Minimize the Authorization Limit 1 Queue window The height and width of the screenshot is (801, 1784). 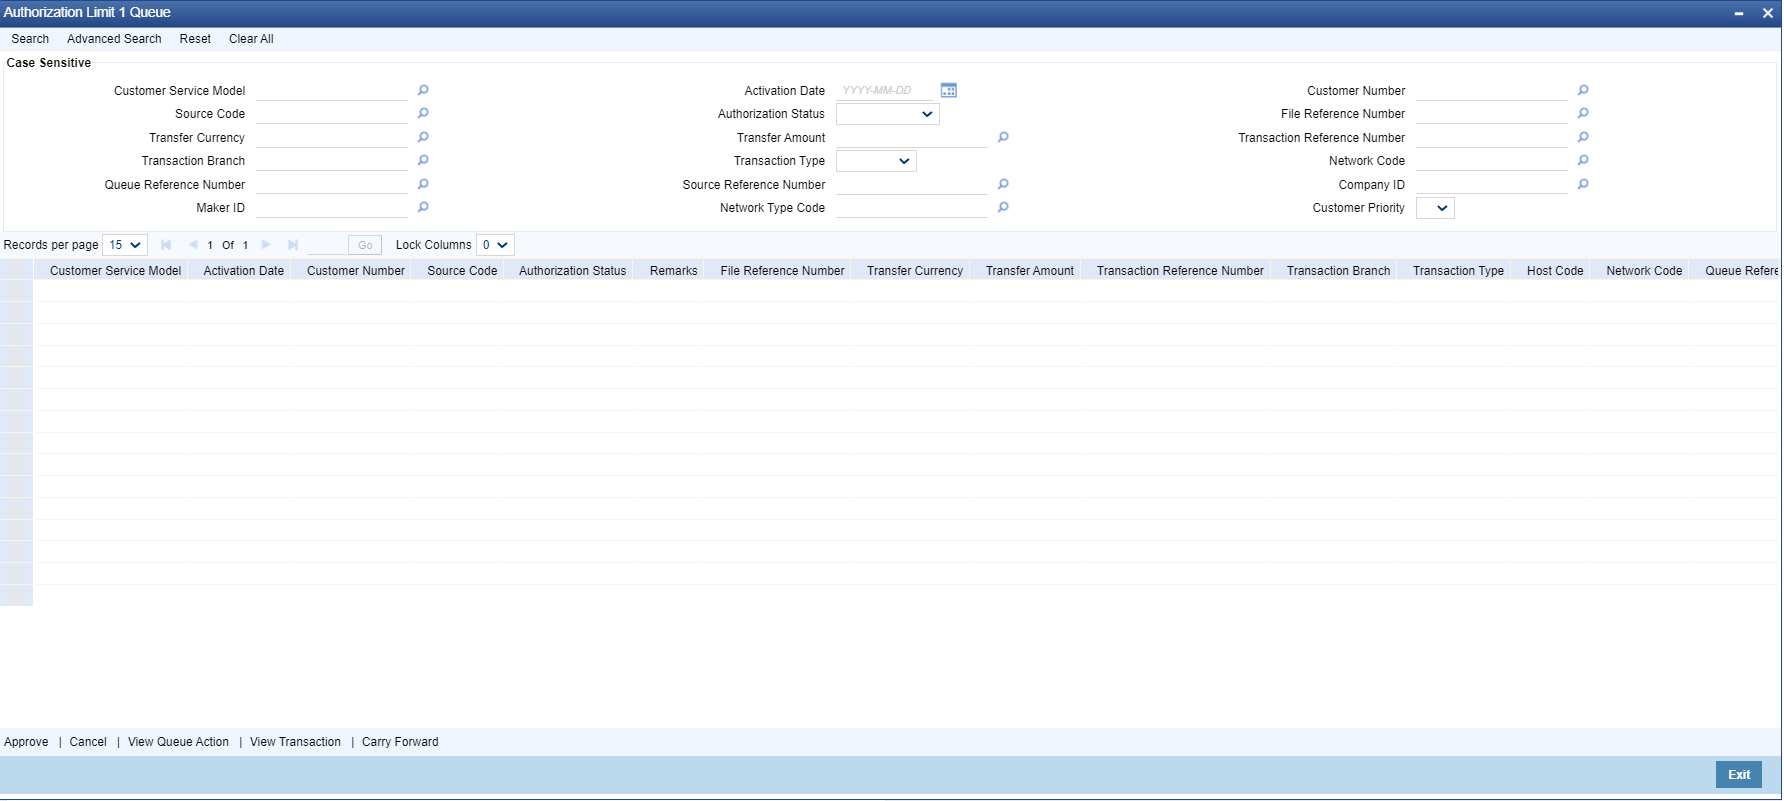1739,13
